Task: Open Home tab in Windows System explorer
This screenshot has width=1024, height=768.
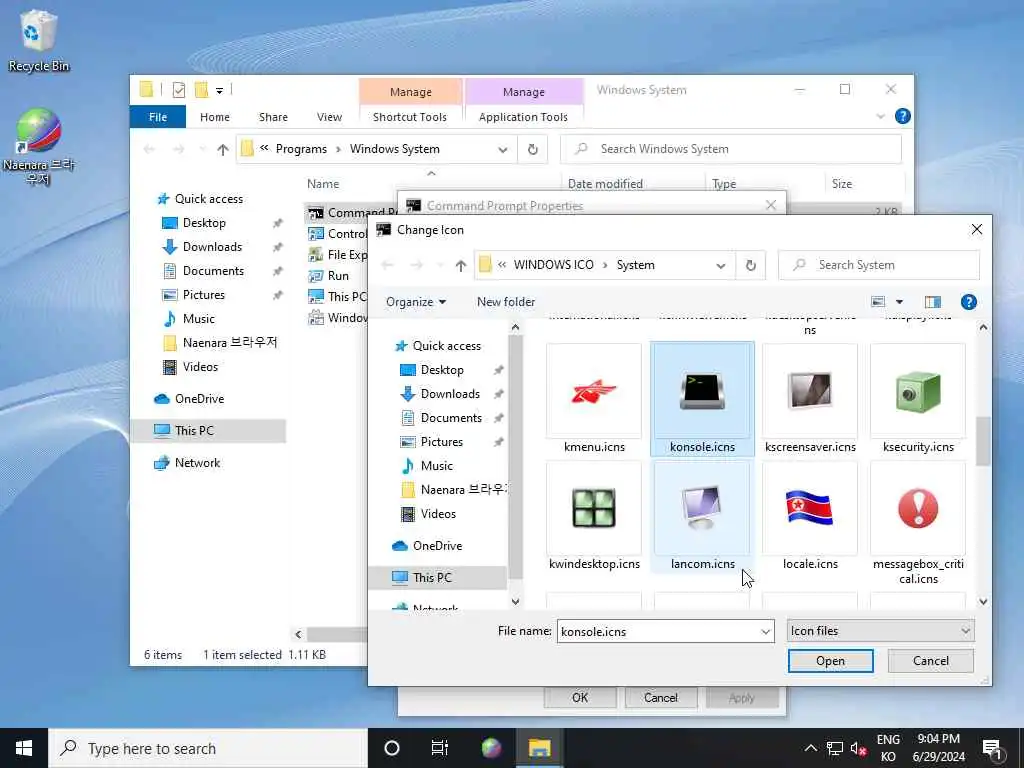Action: 214,117
